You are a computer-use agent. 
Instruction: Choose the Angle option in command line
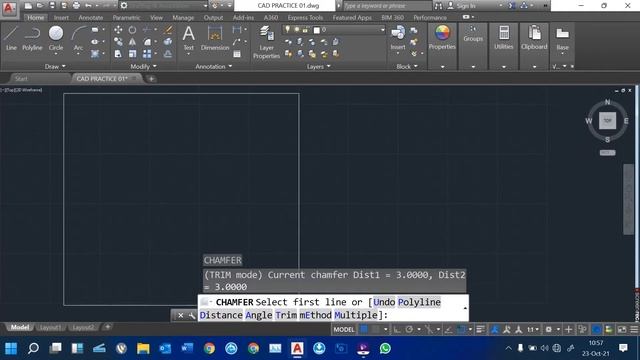(x=259, y=315)
